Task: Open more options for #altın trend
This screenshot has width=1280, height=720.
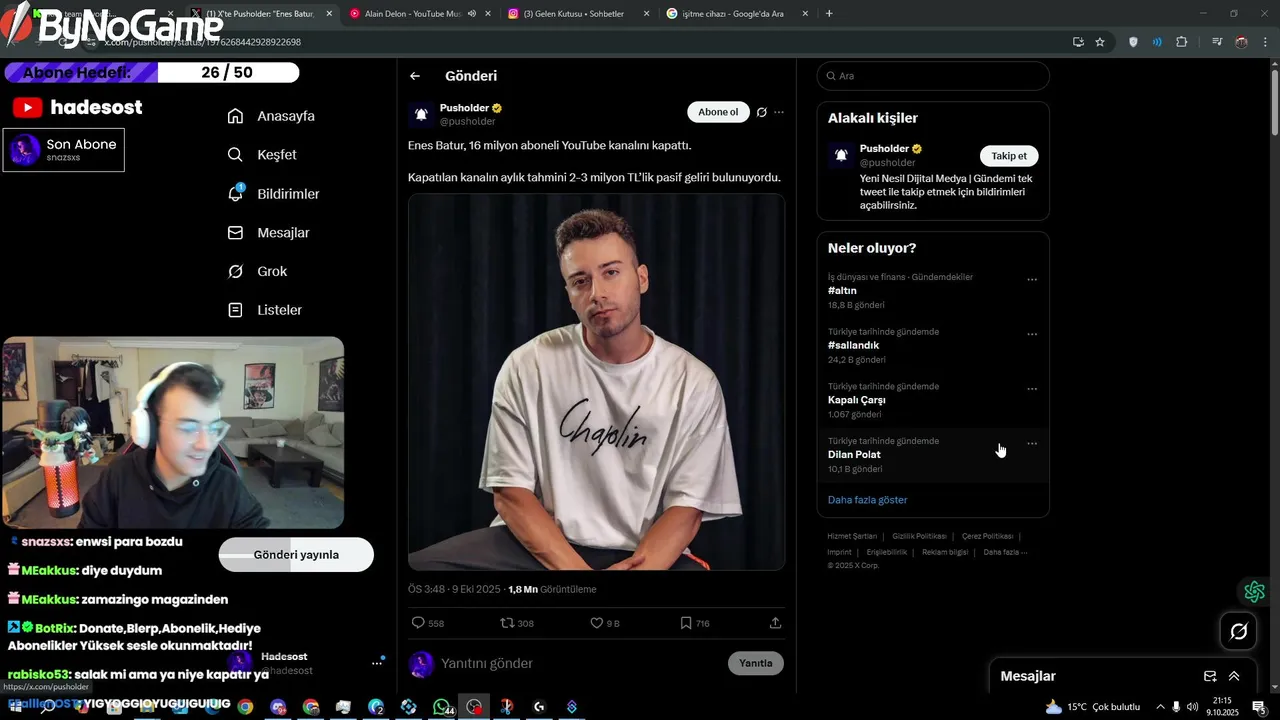Action: coord(1032,280)
